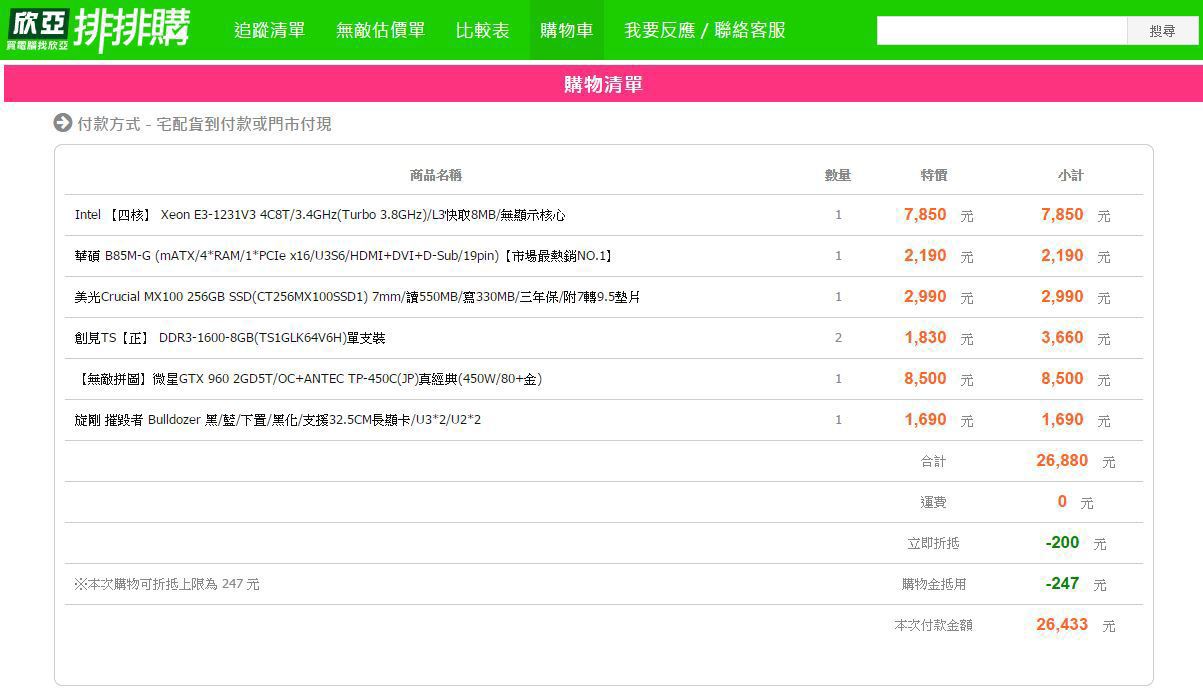This screenshot has height=689, width=1203.
Task: Click the 1,690 subtotal for Bulldozer case
Action: point(1062,419)
